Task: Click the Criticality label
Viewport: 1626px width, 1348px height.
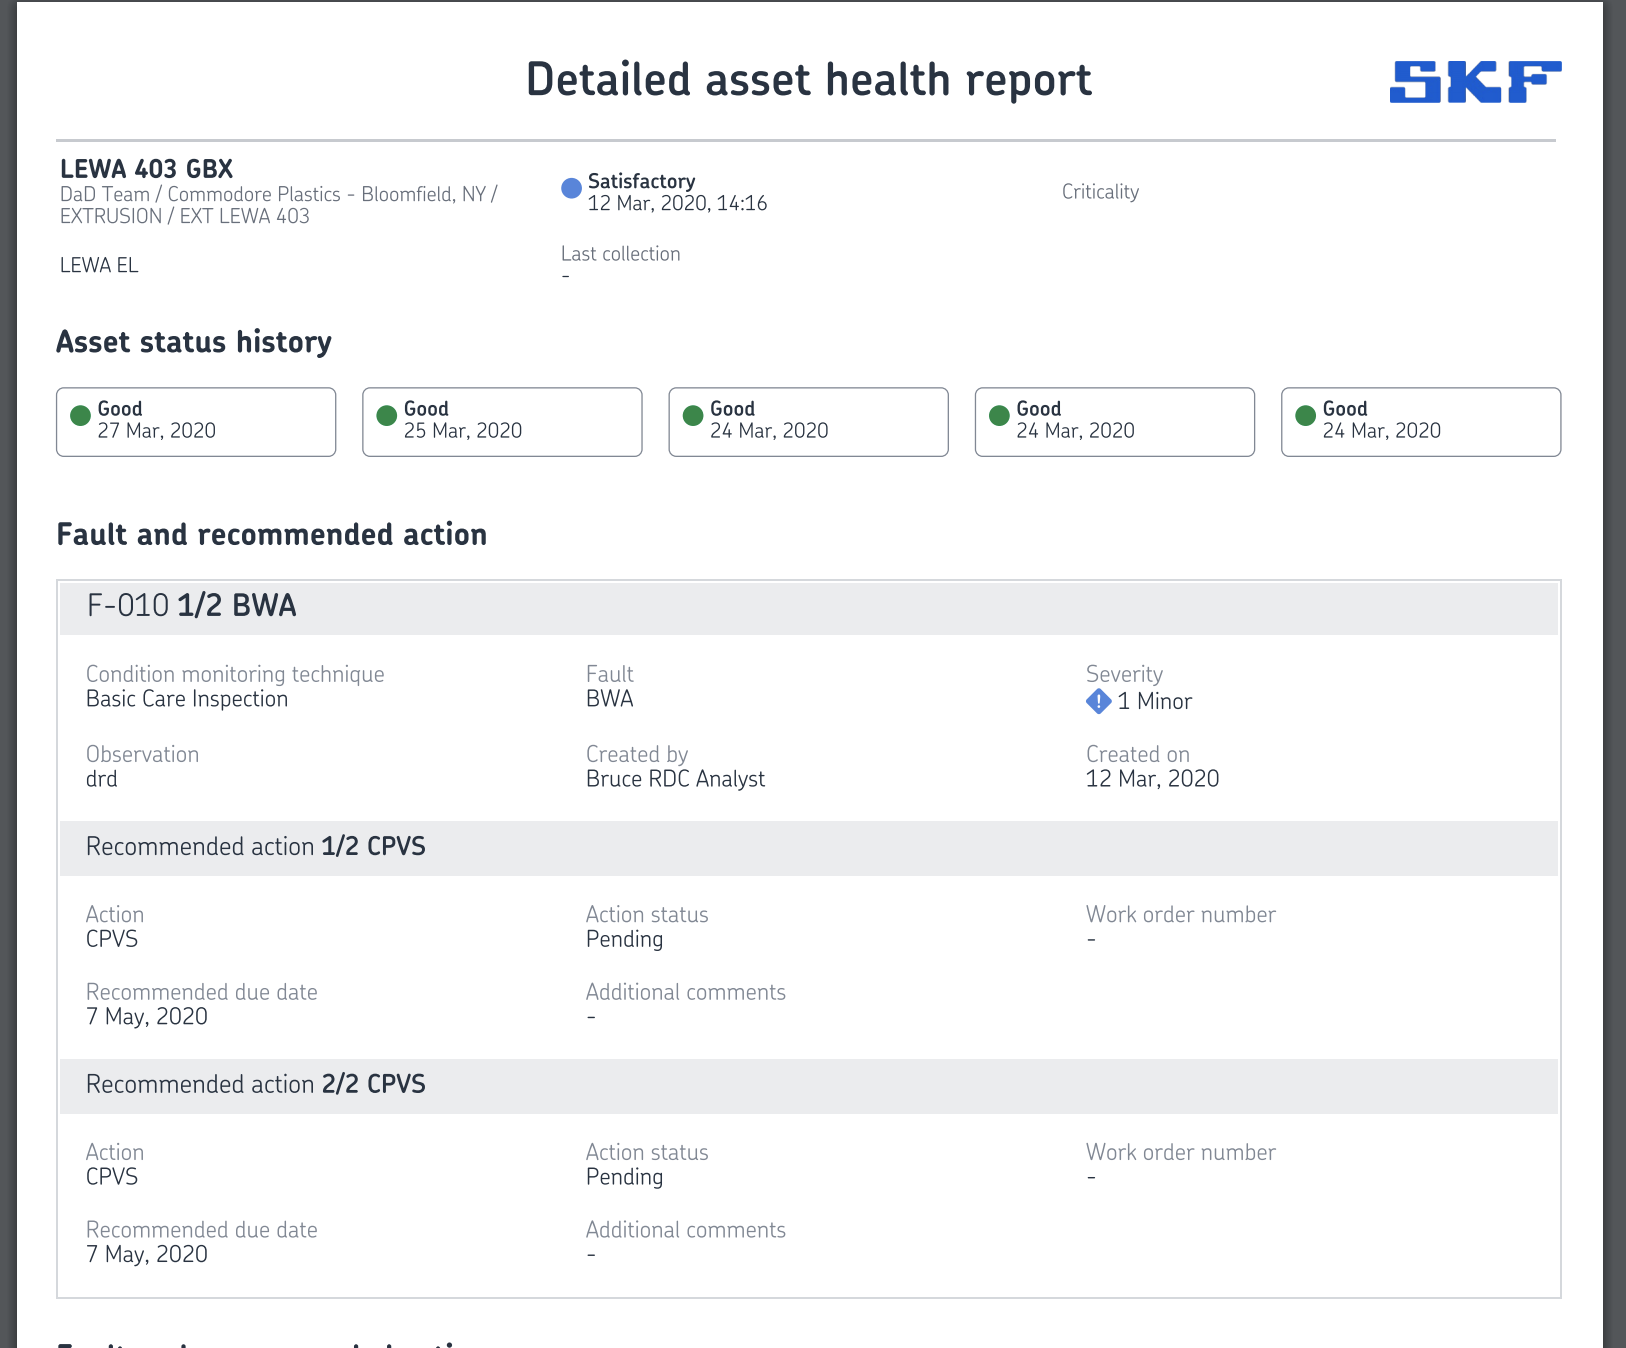Action: coord(1100,192)
